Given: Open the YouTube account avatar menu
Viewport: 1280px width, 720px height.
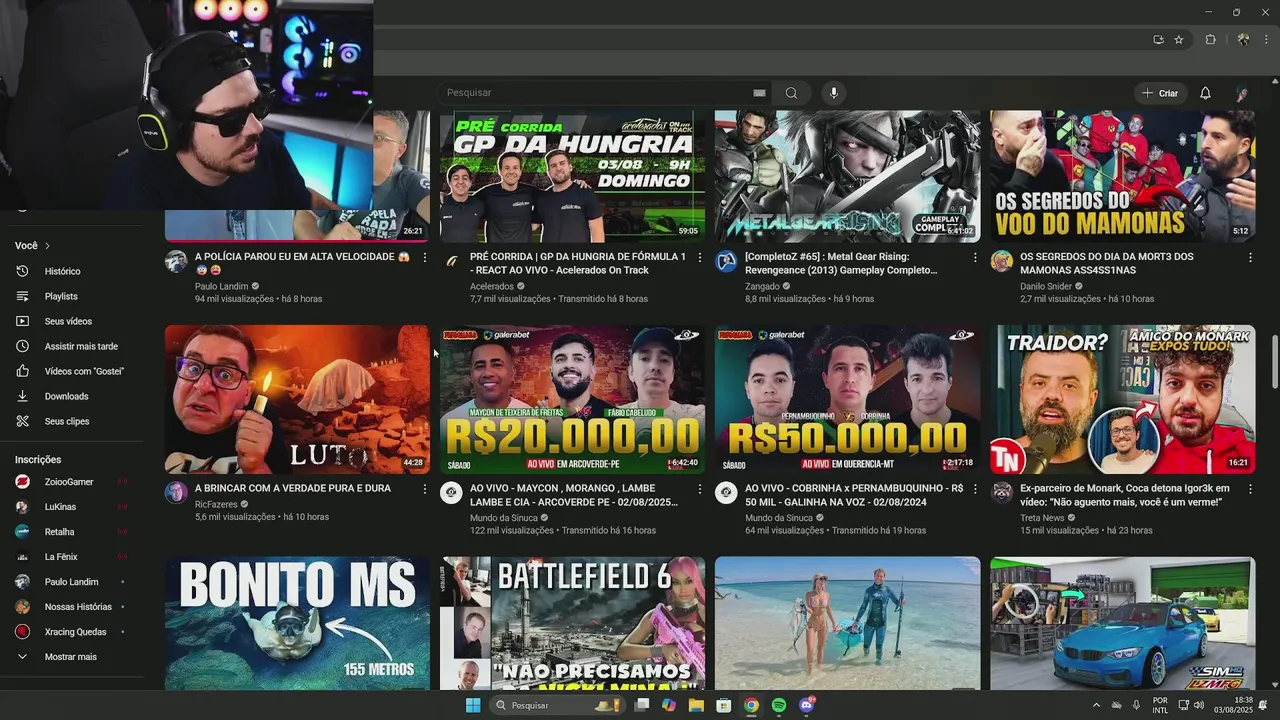Looking at the screenshot, I should point(1242,93).
